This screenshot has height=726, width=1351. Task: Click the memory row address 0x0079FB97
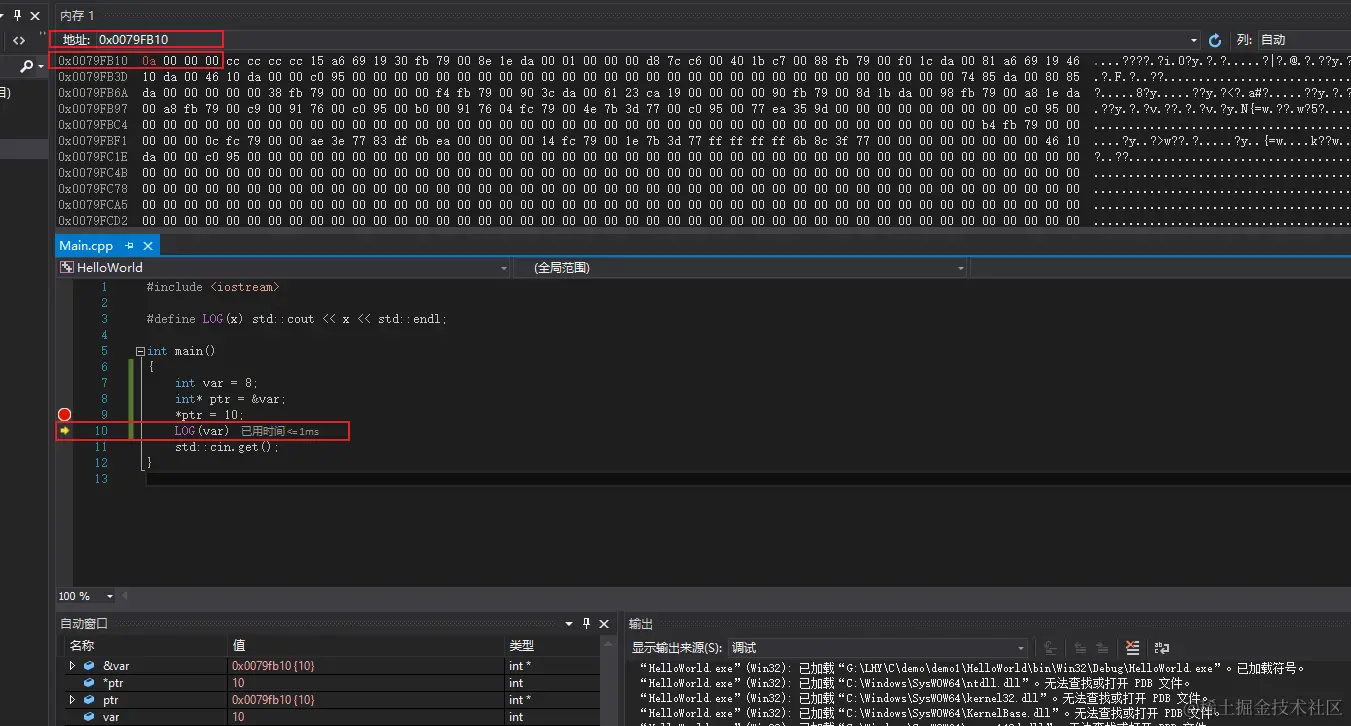tap(93, 109)
